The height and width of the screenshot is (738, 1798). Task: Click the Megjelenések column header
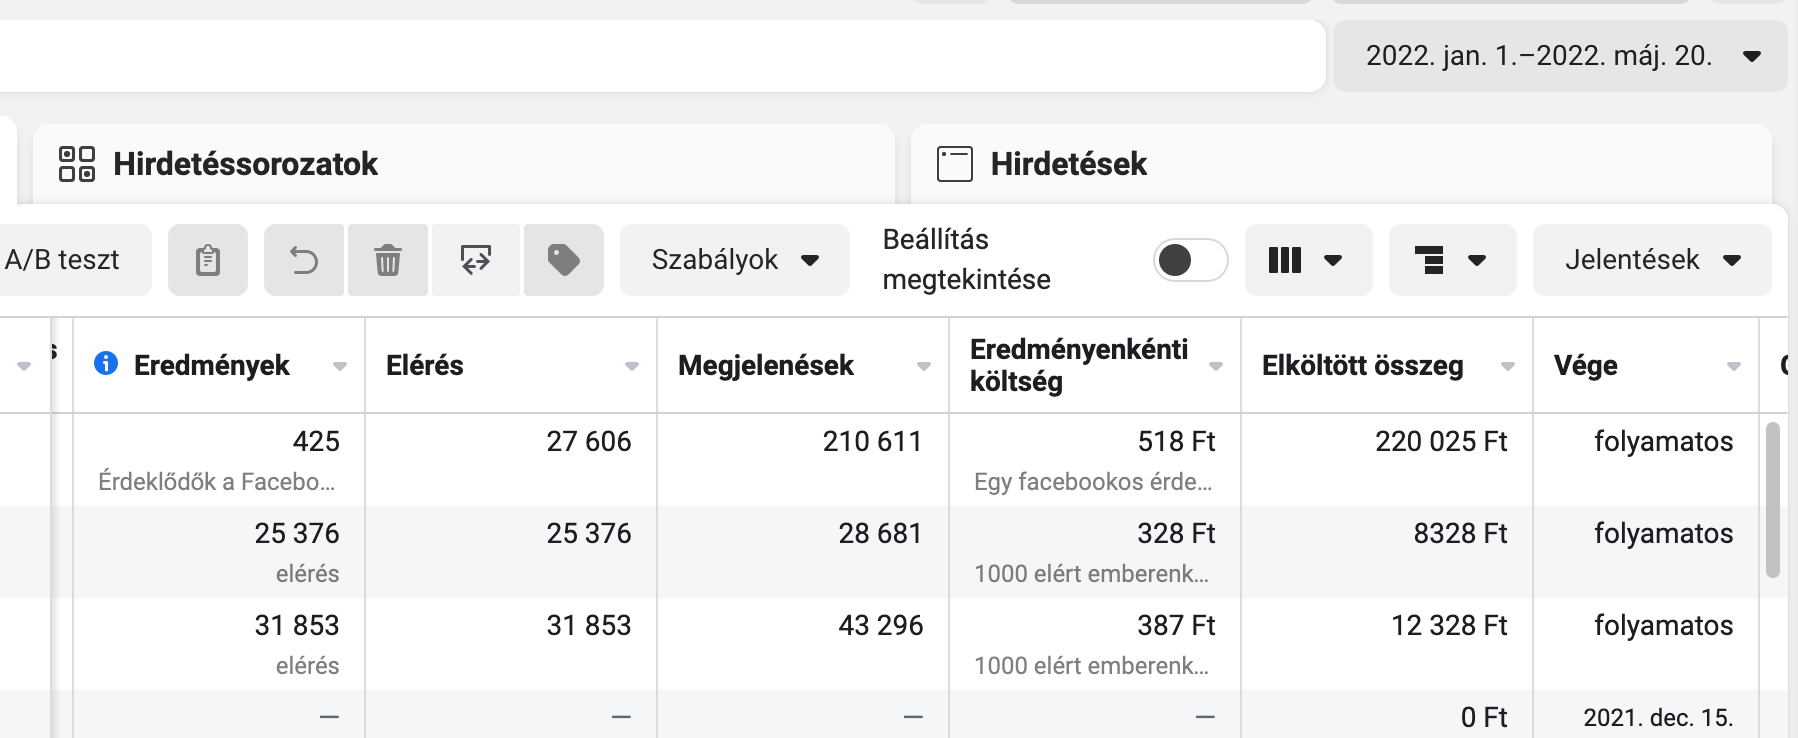765,366
